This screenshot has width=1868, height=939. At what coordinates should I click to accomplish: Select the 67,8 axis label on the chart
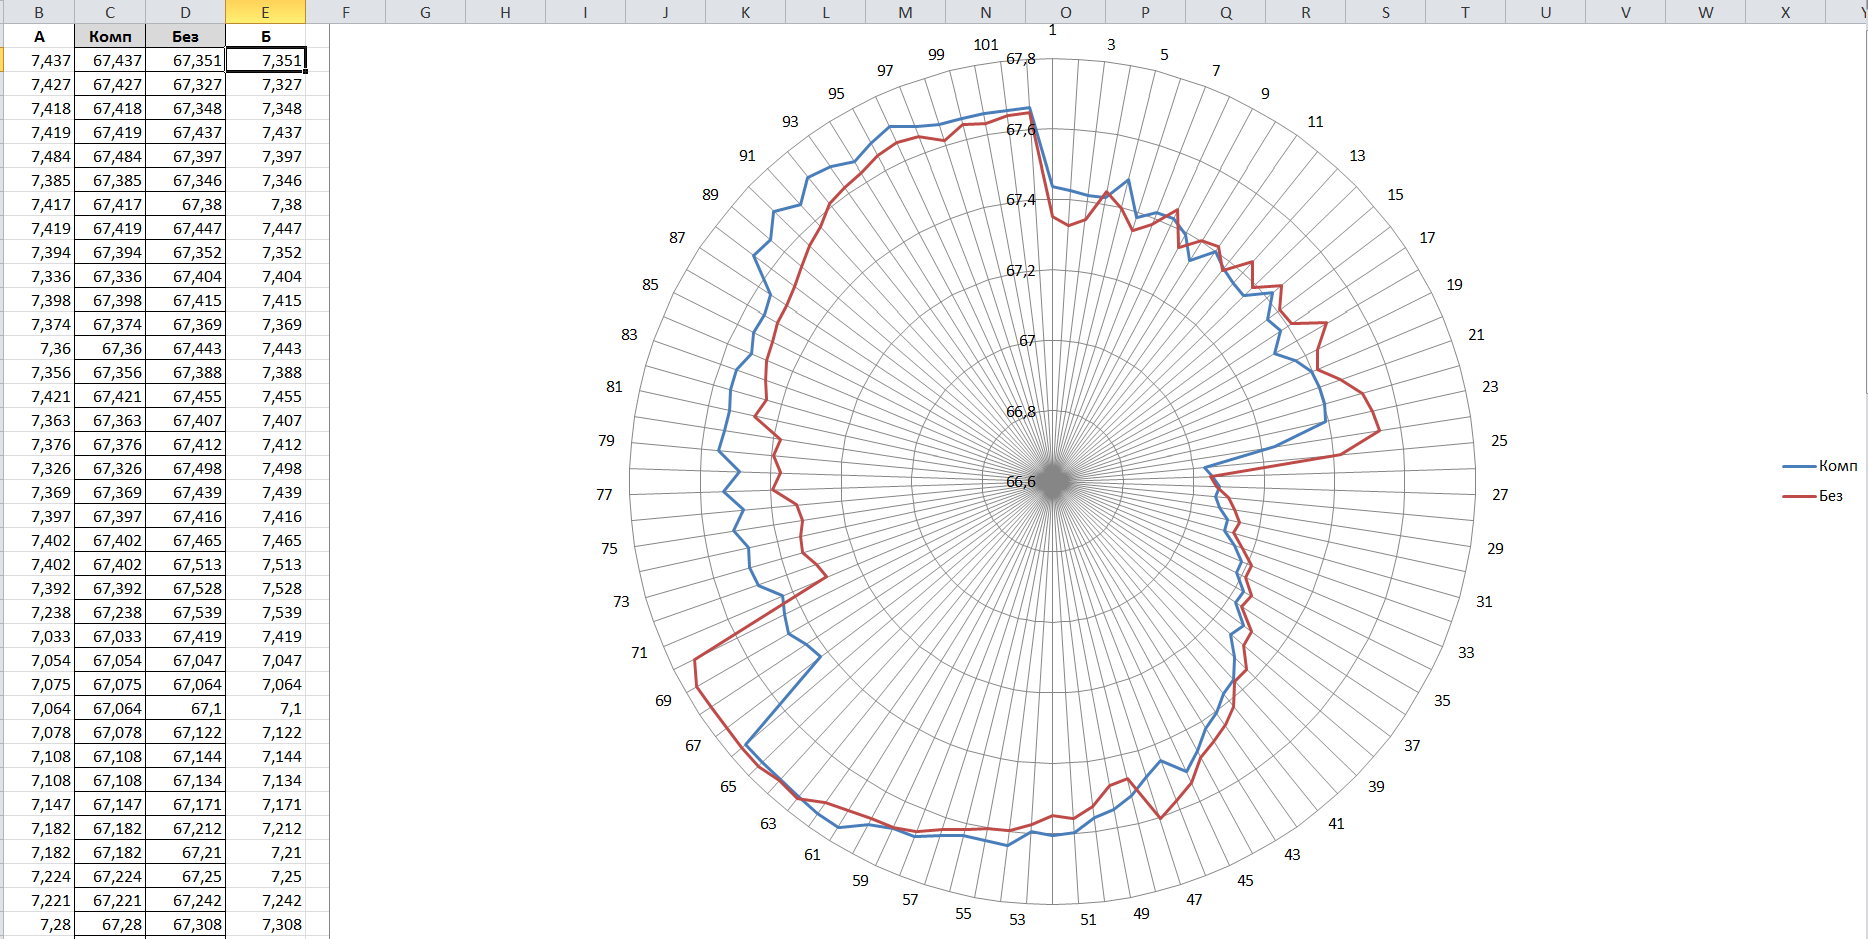coord(1021,59)
